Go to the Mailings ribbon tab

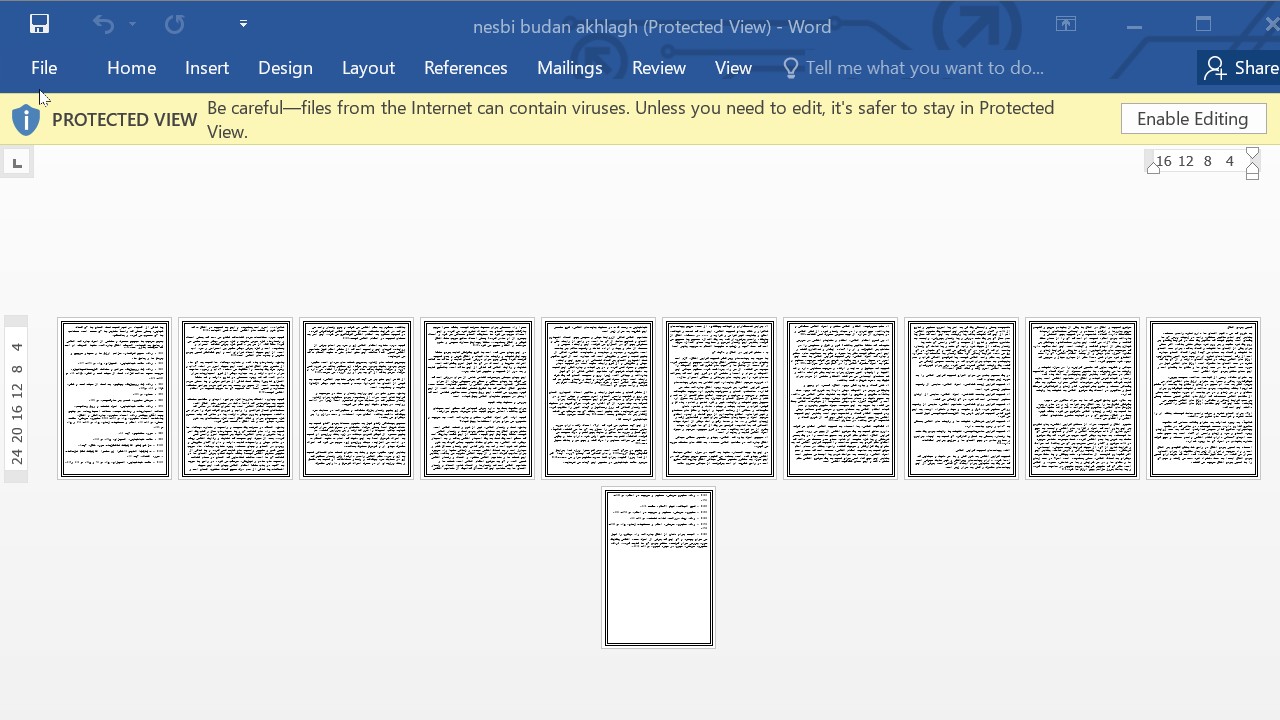[569, 68]
